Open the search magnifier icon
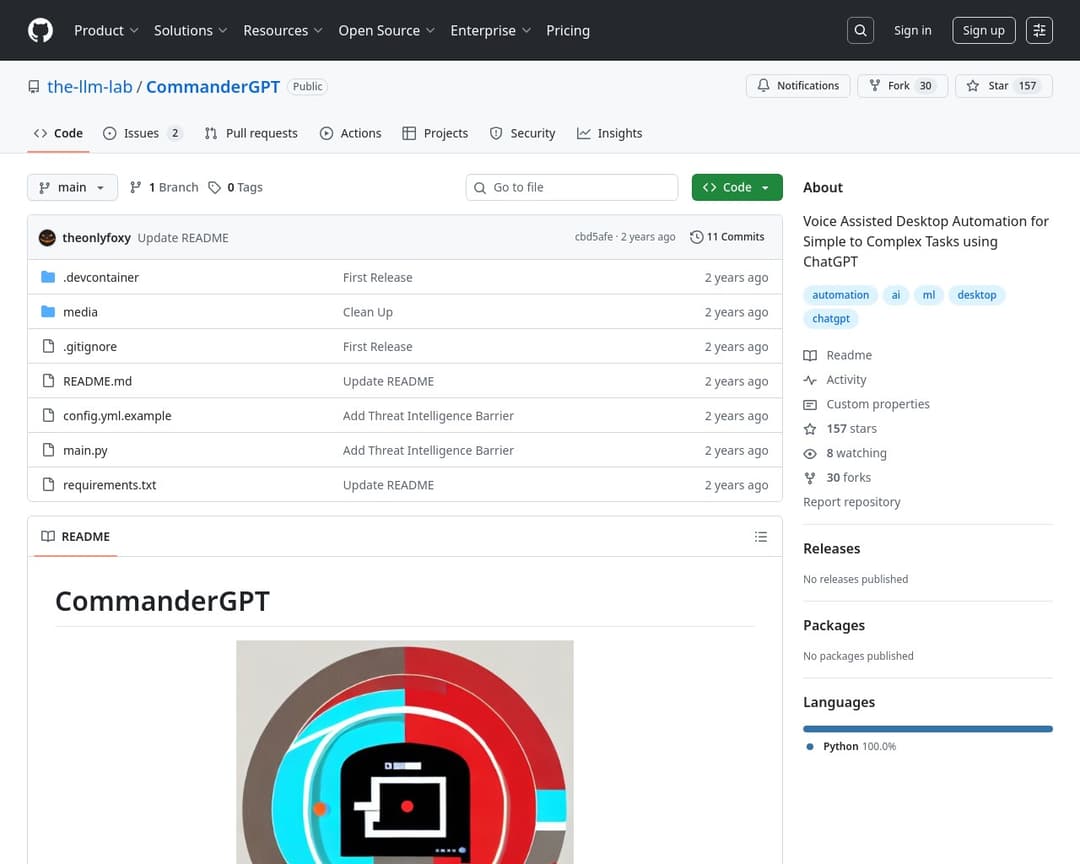The height and width of the screenshot is (864, 1080). click(860, 31)
